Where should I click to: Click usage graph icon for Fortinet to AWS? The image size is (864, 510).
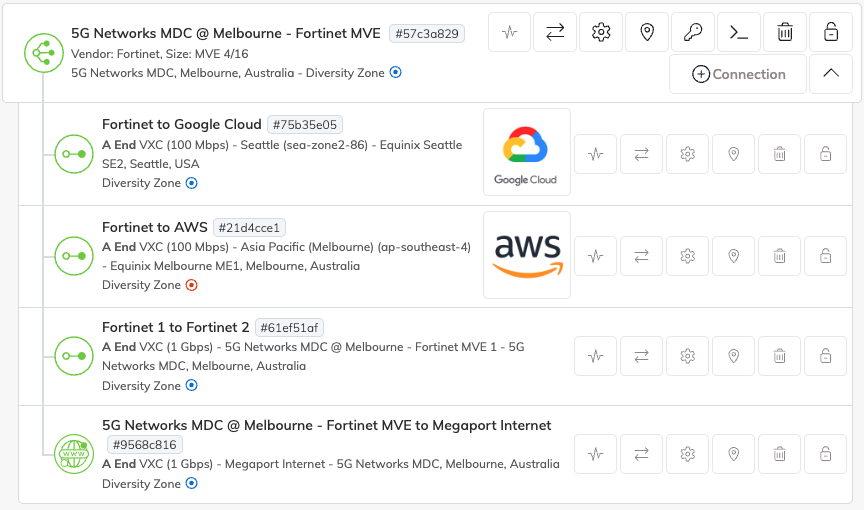596,256
